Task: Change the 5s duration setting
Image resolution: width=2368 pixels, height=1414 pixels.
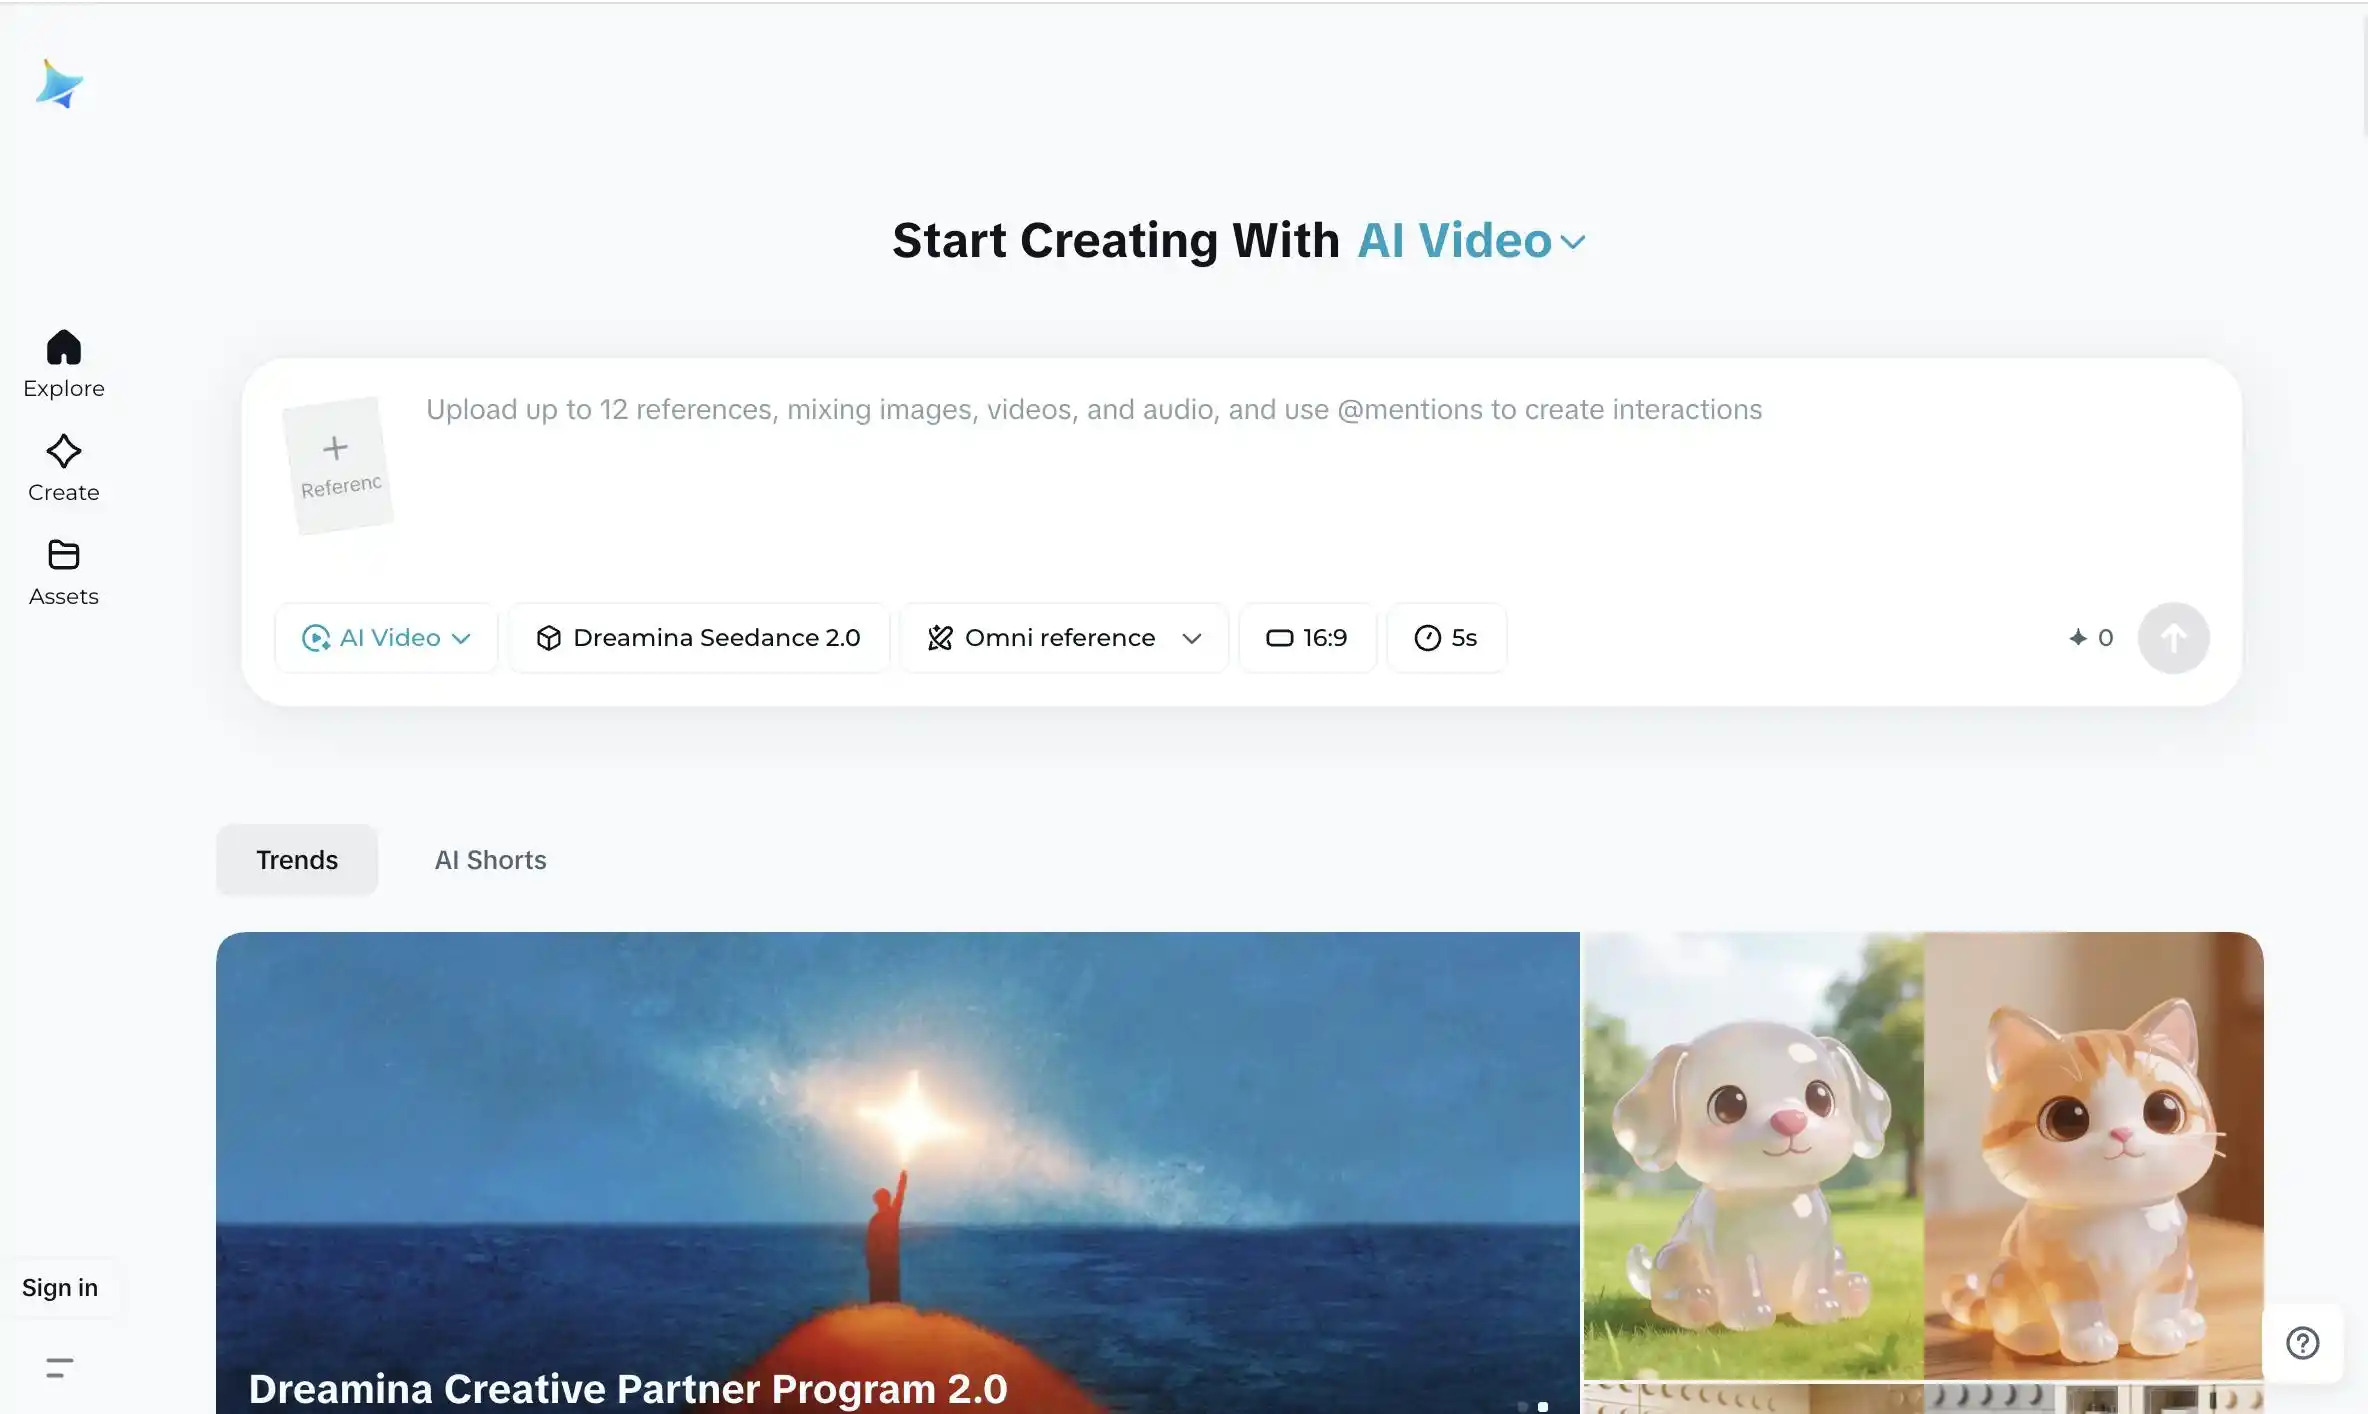Action: coord(1446,638)
